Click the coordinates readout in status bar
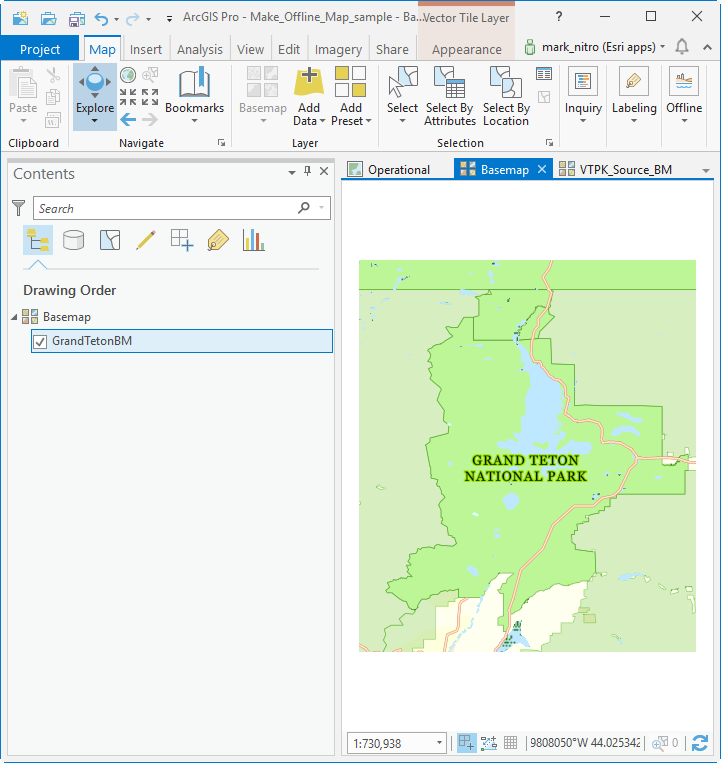 [x=584, y=743]
